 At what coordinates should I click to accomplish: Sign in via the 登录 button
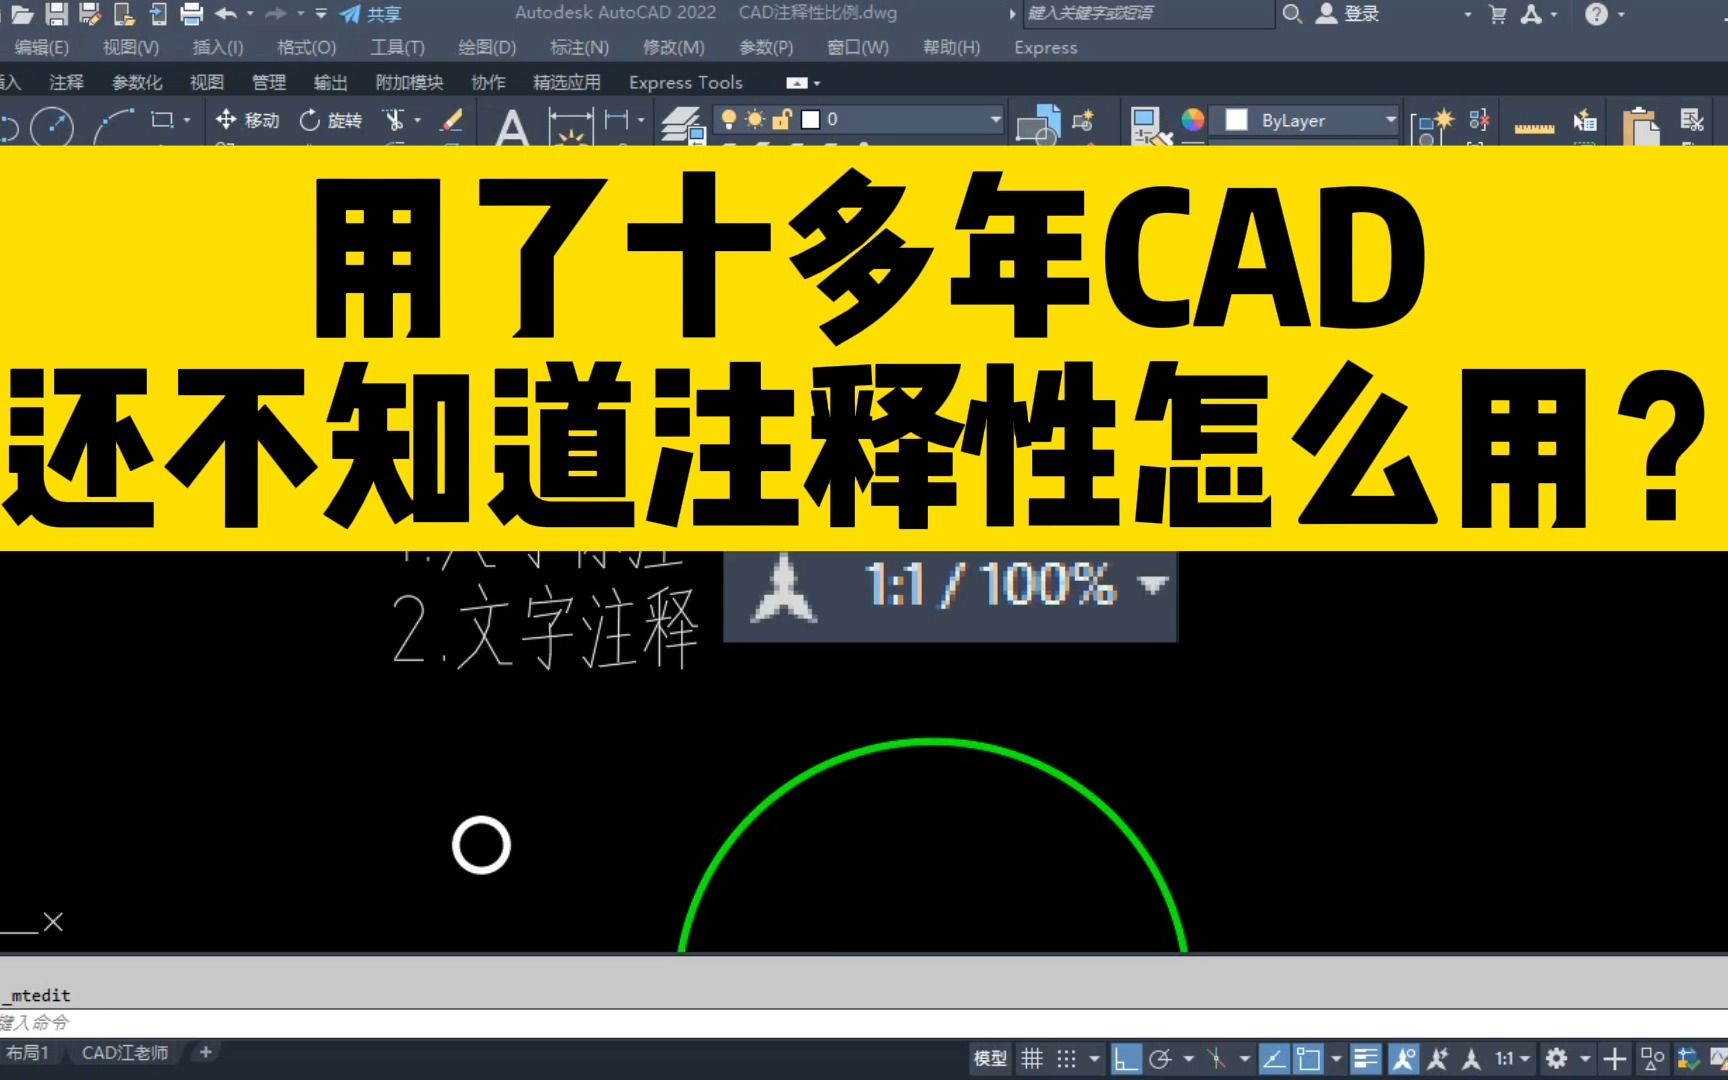tap(1348, 13)
